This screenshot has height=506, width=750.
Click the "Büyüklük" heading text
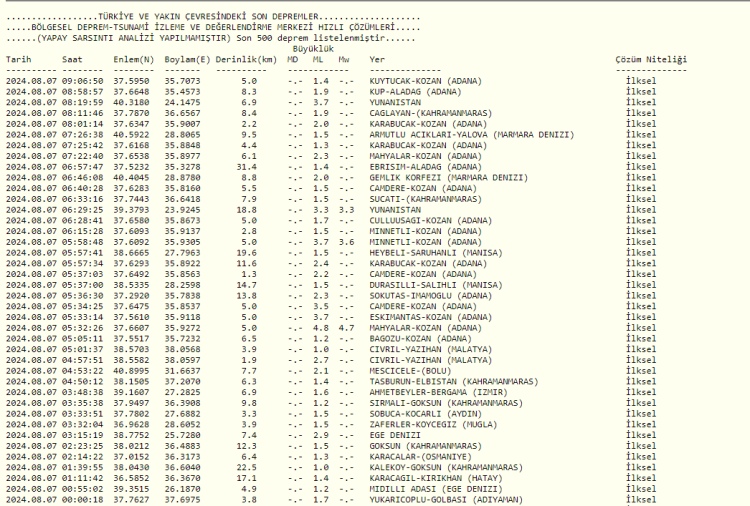tap(312, 48)
